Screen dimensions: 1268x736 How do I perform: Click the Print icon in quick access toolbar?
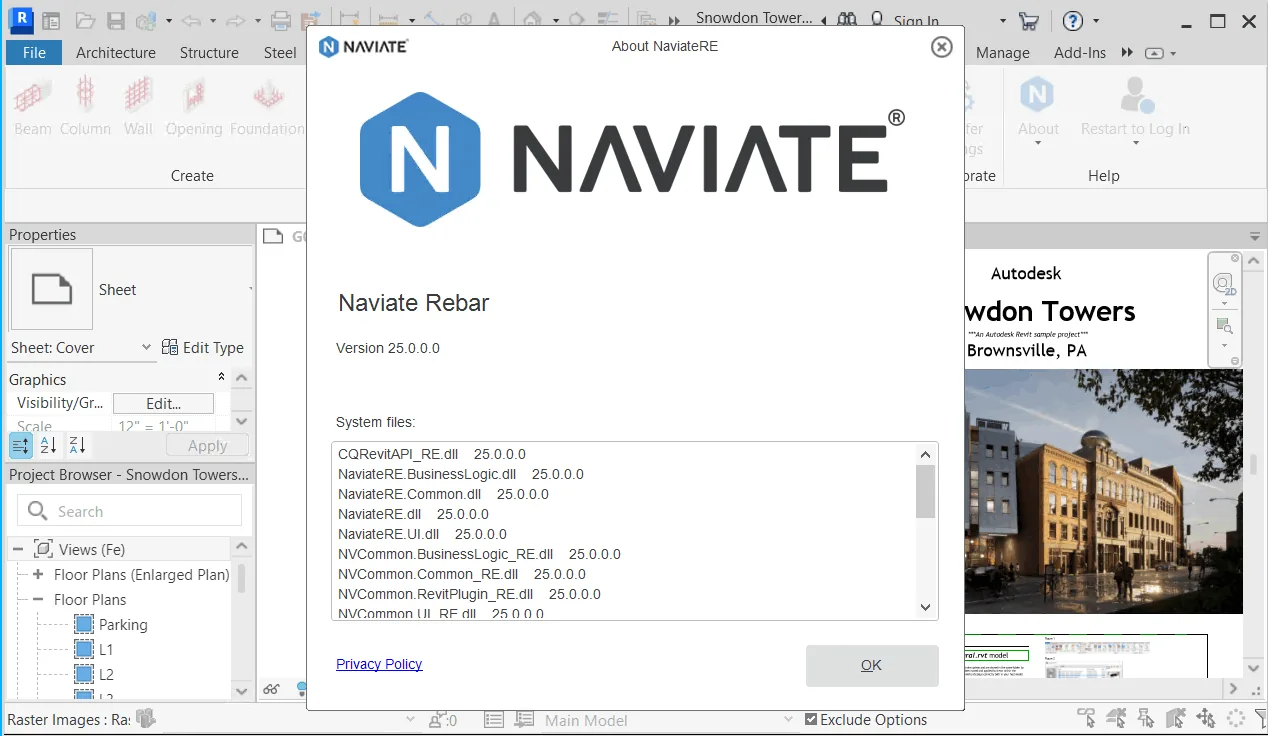281,21
